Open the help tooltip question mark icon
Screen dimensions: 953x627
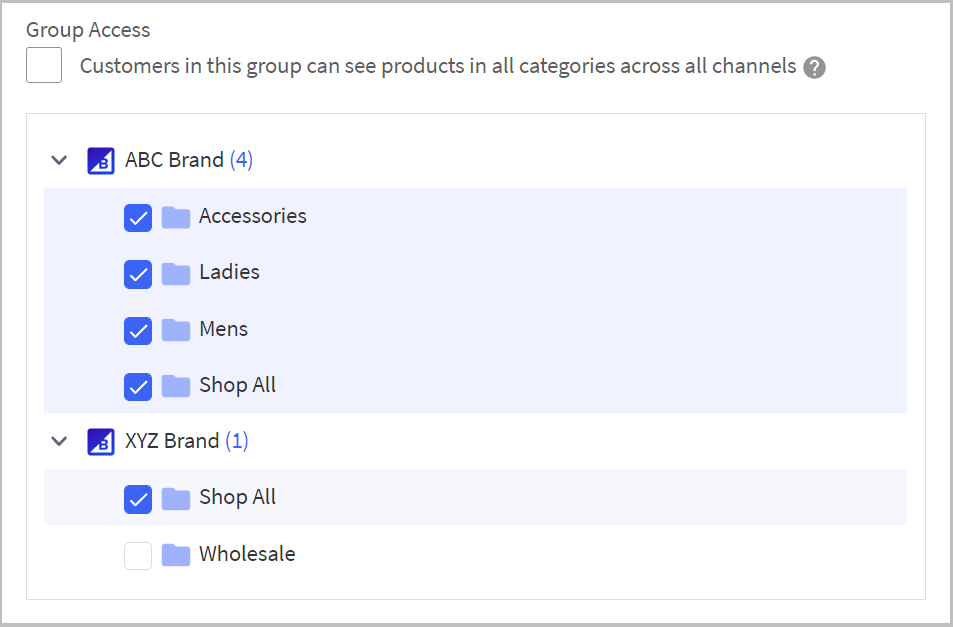point(814,67)
